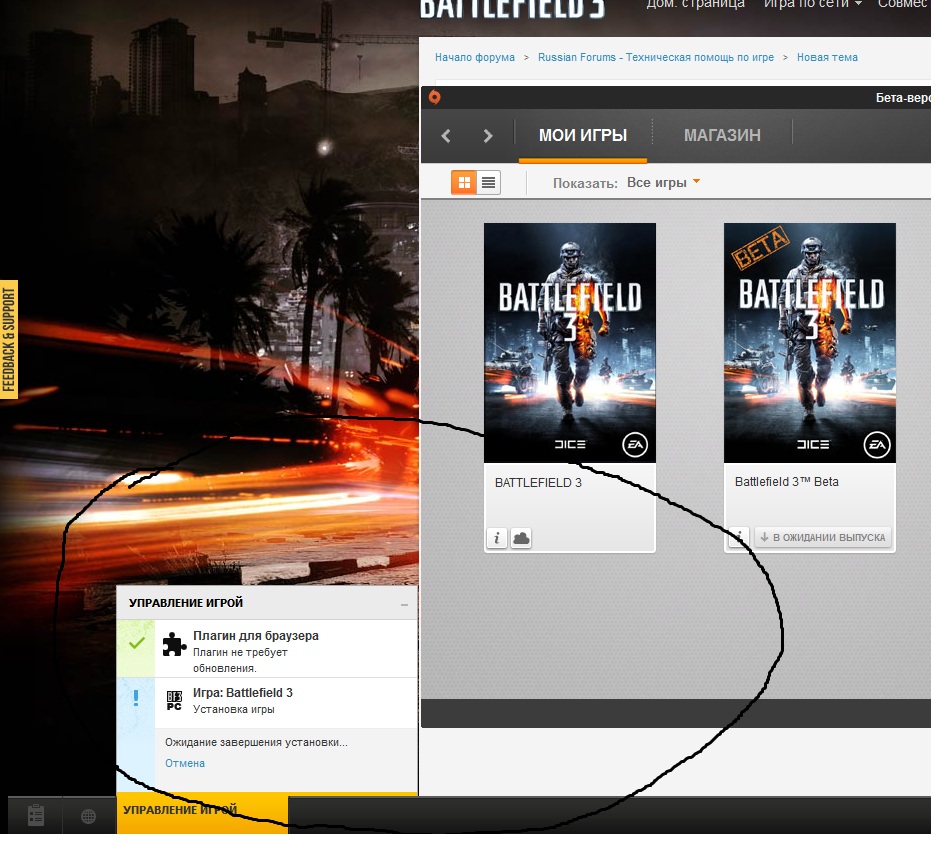Toggle the УПРАВЛЕНИЕ ИГРОЙ bottom tab
Viewport: 934px width, 844px height.
pos(203,814)
